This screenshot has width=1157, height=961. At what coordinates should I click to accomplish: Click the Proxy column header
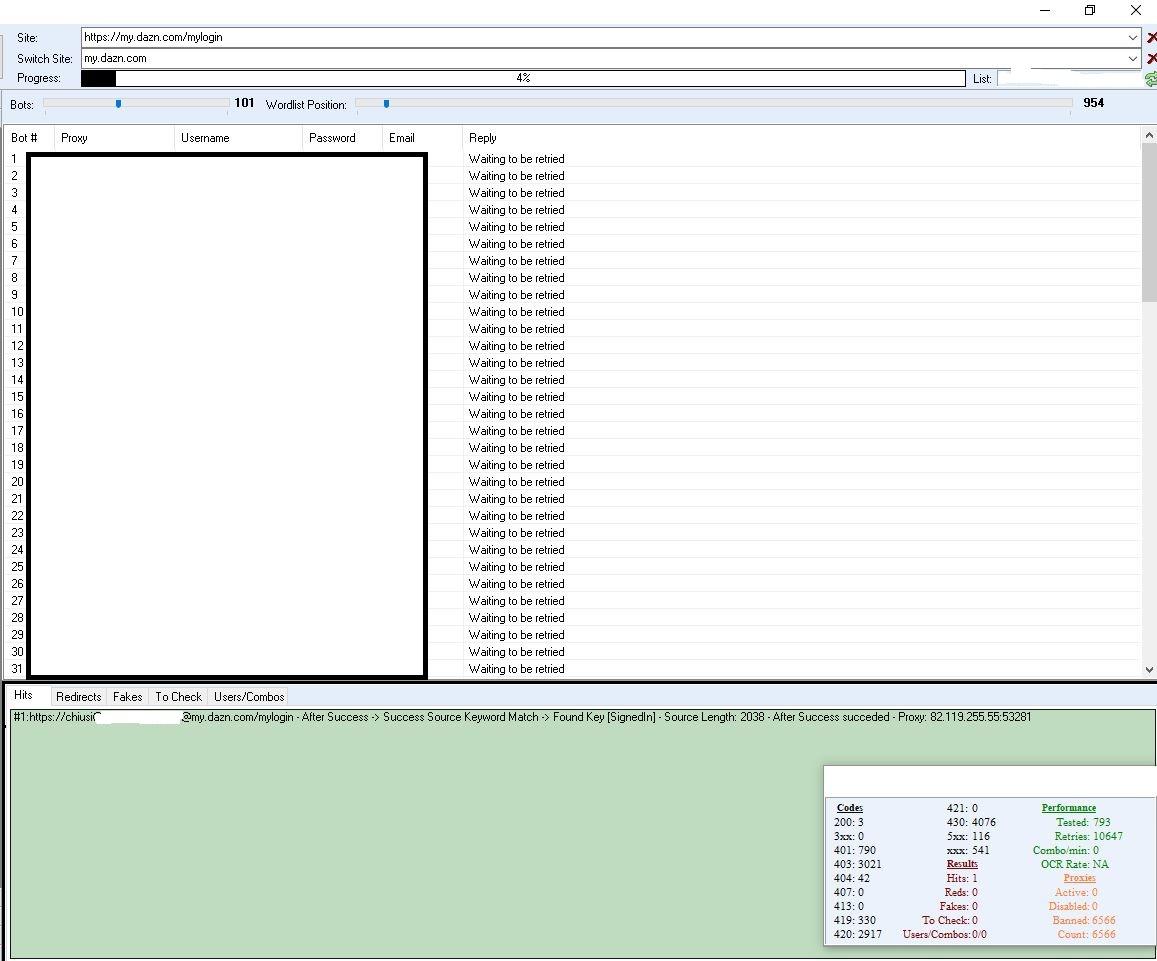[74, 138]
